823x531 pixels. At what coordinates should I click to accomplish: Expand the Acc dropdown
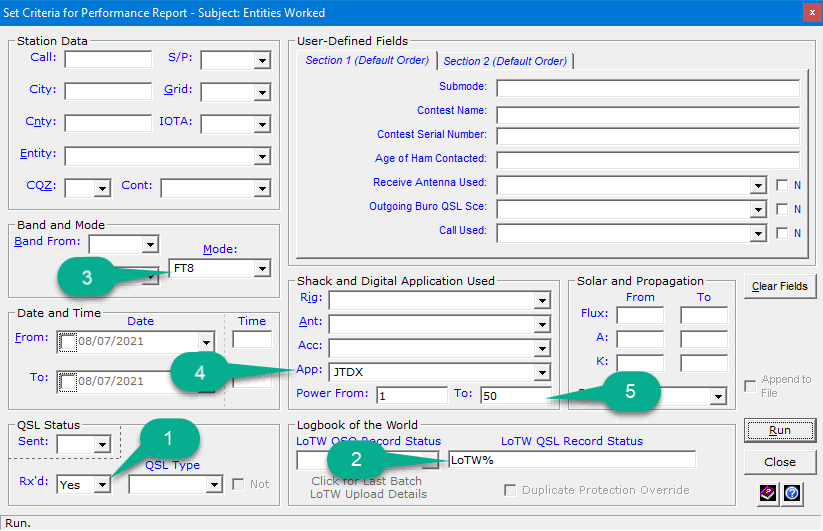pos(542,348)
